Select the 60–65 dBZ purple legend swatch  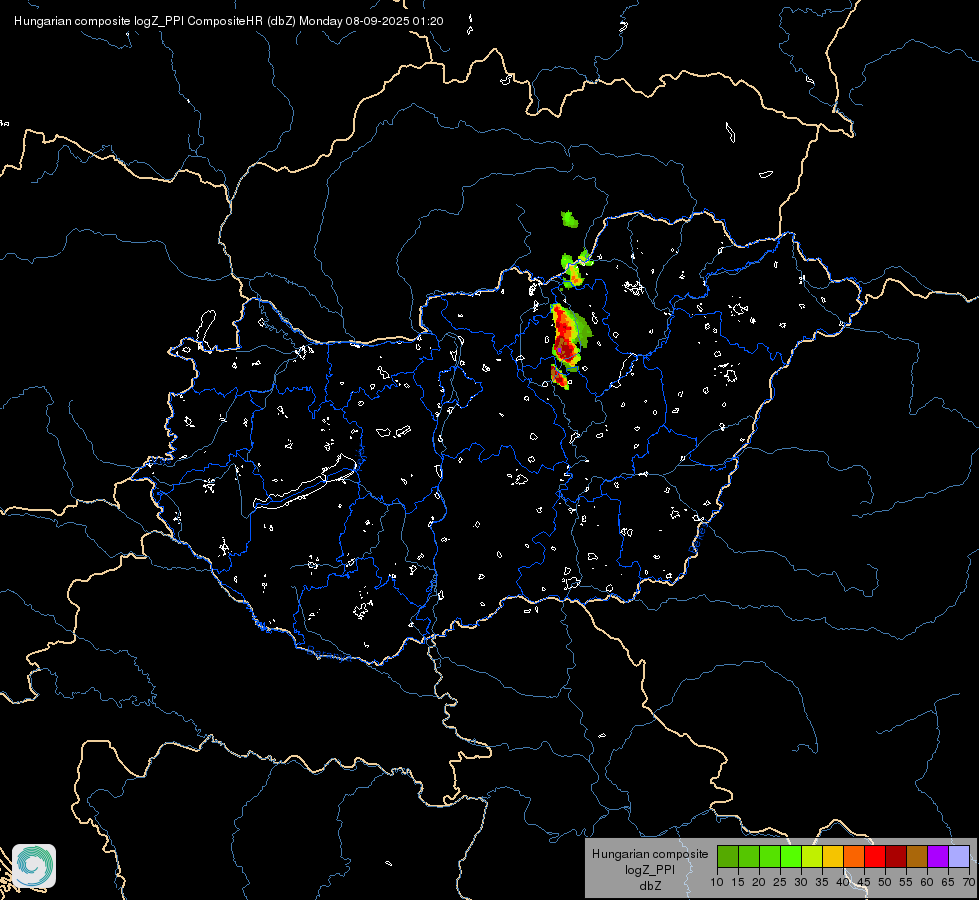pos(938,857)
